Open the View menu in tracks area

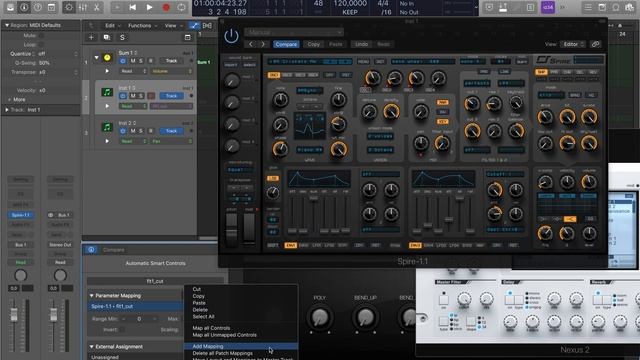tap(173, 26)
